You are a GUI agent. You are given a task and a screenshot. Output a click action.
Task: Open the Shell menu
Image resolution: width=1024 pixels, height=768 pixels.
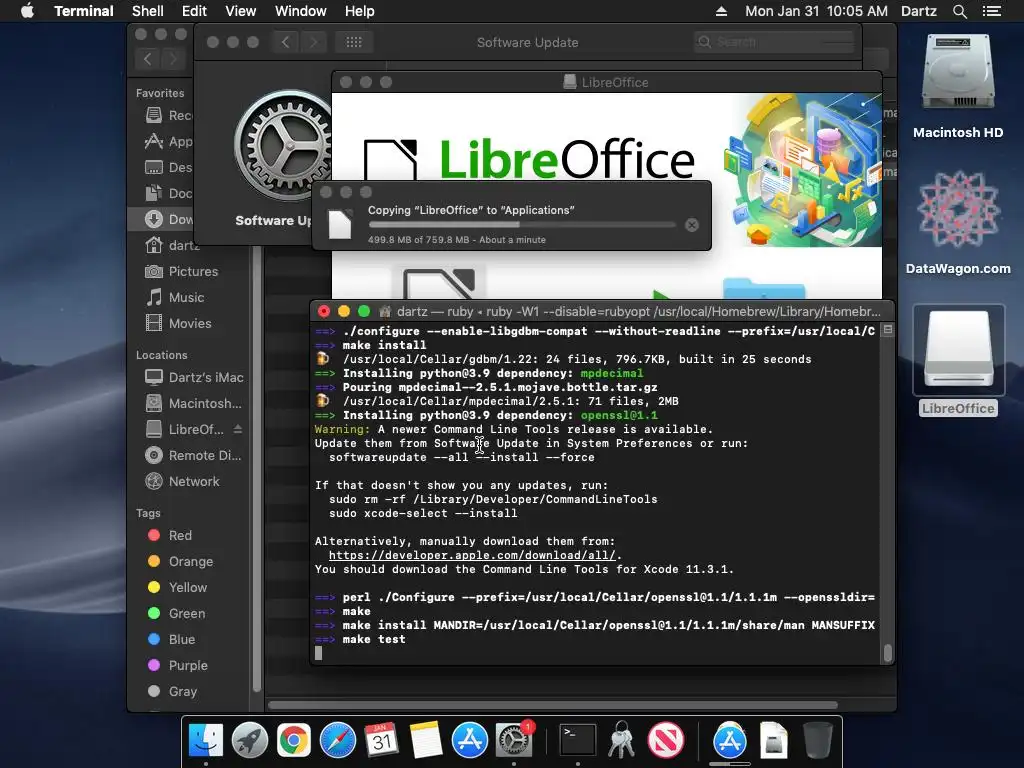(148, 11)
